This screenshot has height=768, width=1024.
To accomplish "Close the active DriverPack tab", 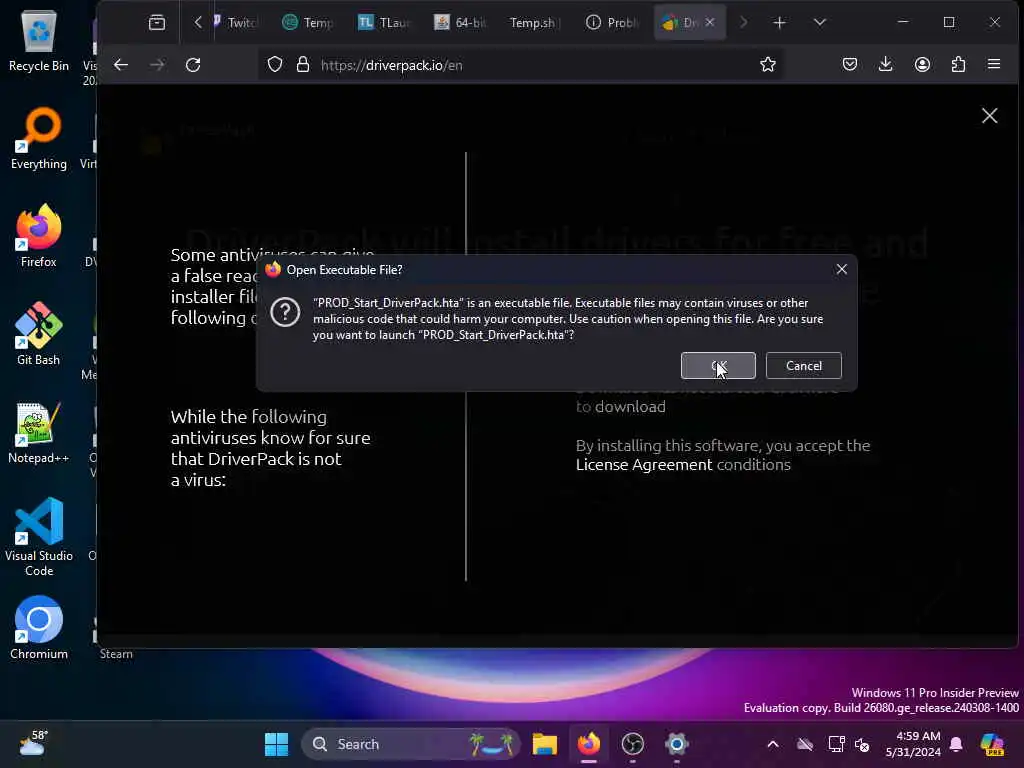I will 710,23.
